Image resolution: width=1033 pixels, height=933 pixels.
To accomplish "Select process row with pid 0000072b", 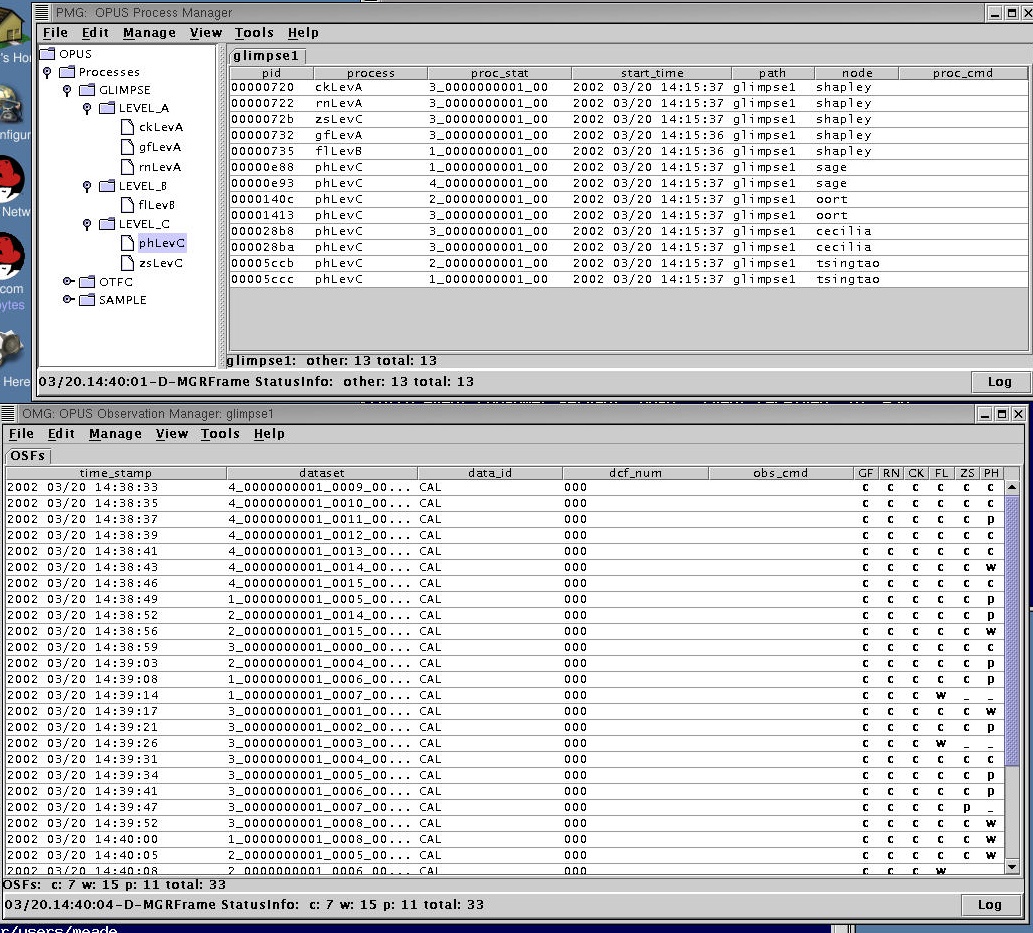I will pos(628,119).
